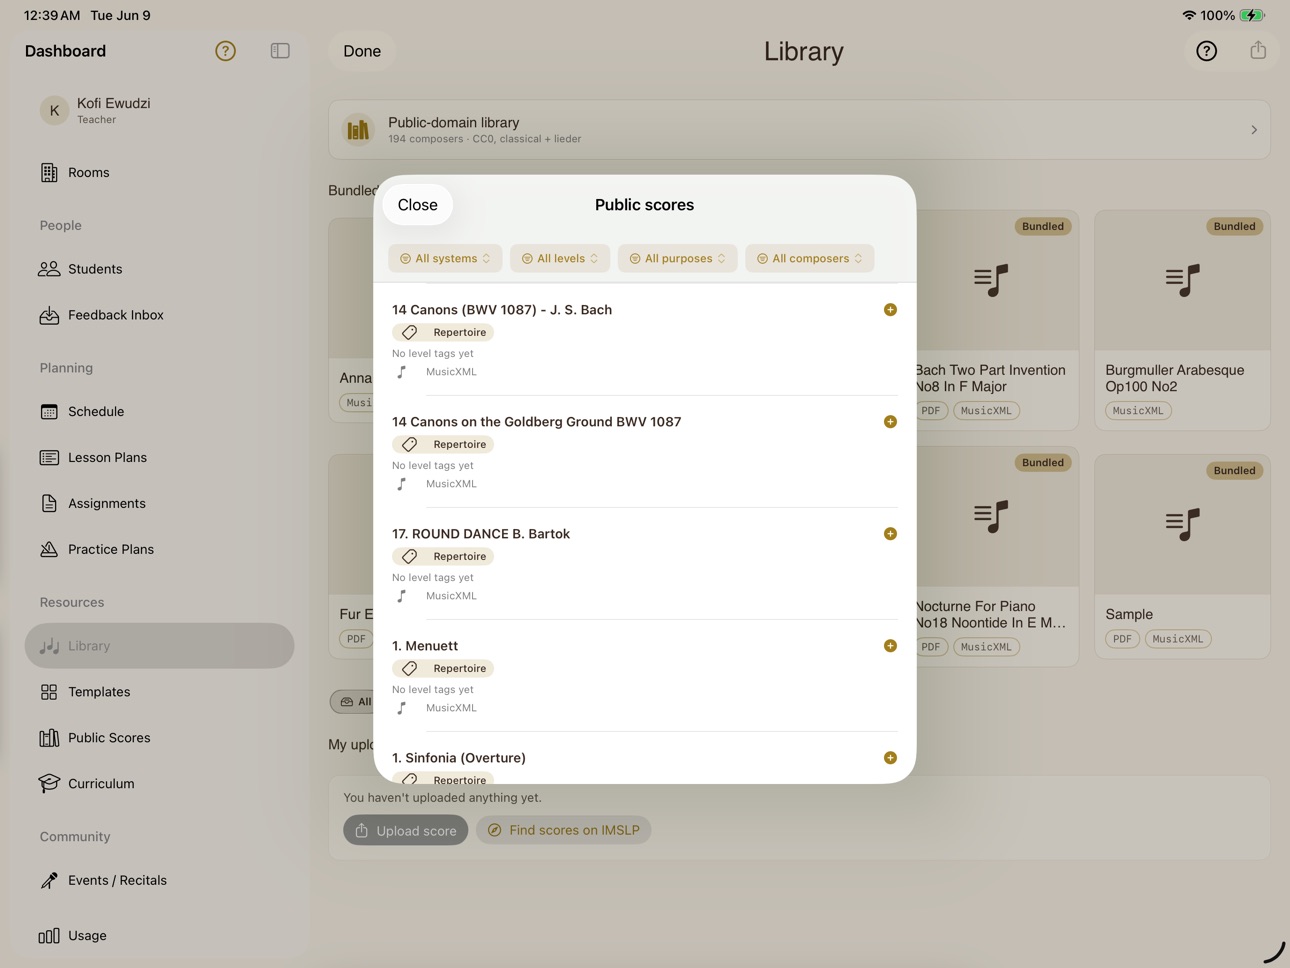Open the Public-domain library row
Viewport: 1290px width, 968px height.
[x=799, y=130]
